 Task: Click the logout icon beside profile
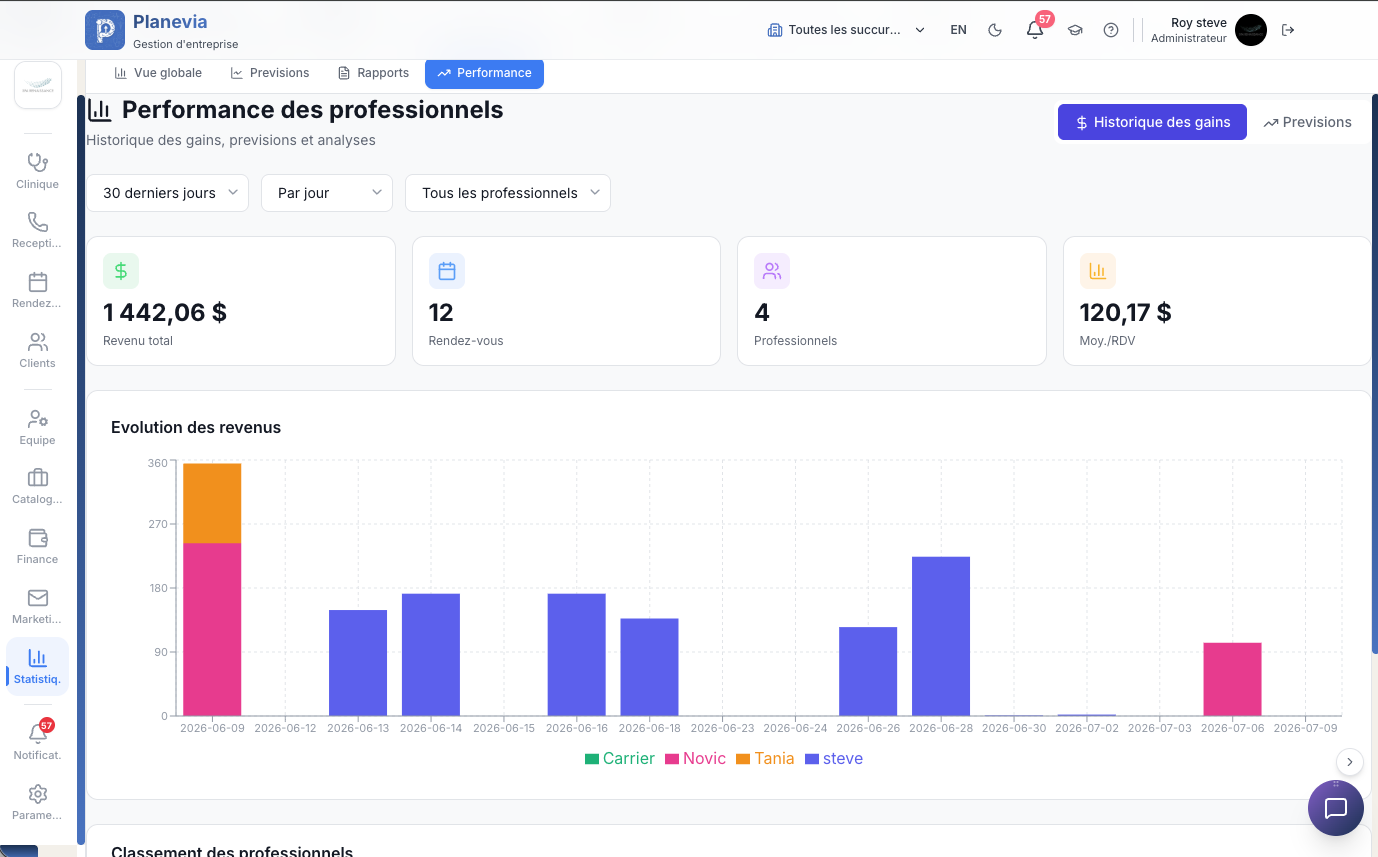pyautogui.click(x=1288, y=30)
